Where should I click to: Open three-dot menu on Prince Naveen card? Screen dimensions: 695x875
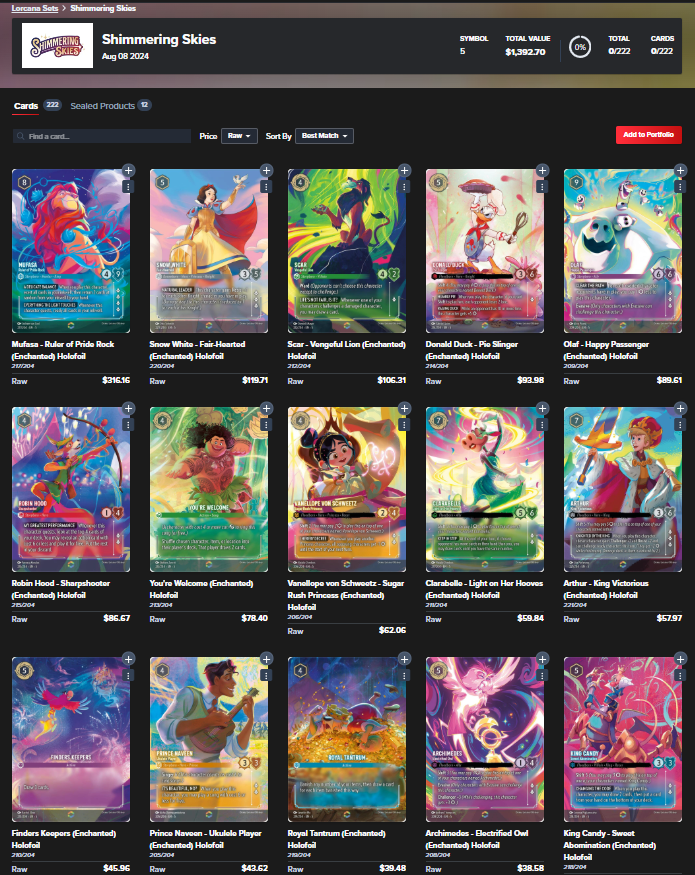(266, 676)
